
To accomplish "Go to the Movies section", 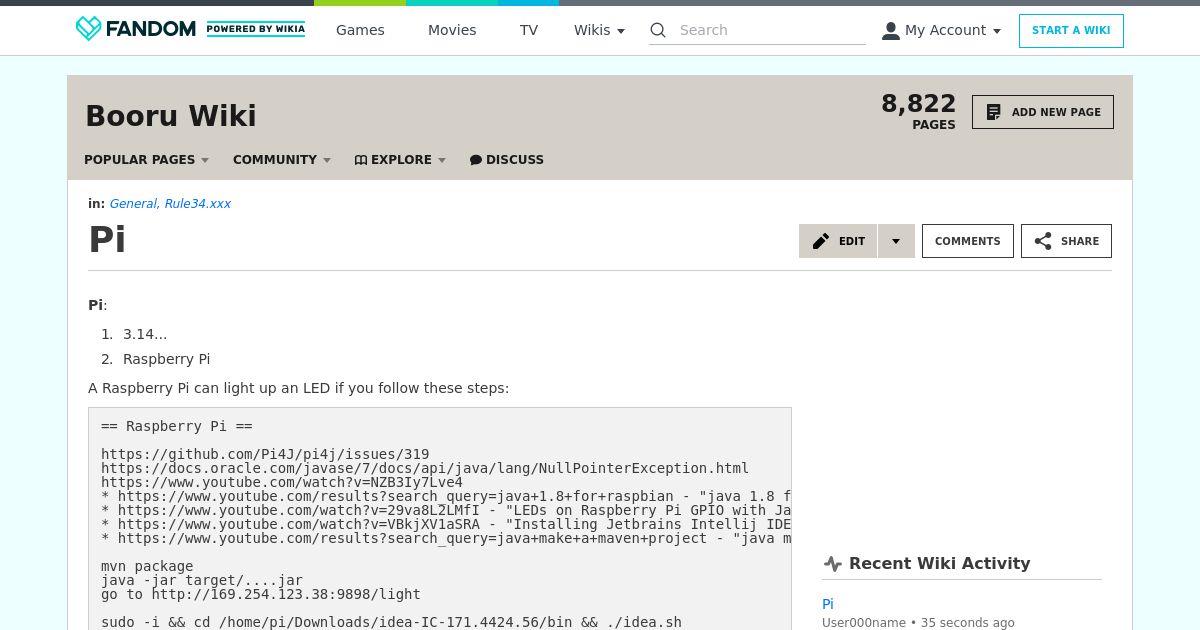I will (x=452, y=30).
